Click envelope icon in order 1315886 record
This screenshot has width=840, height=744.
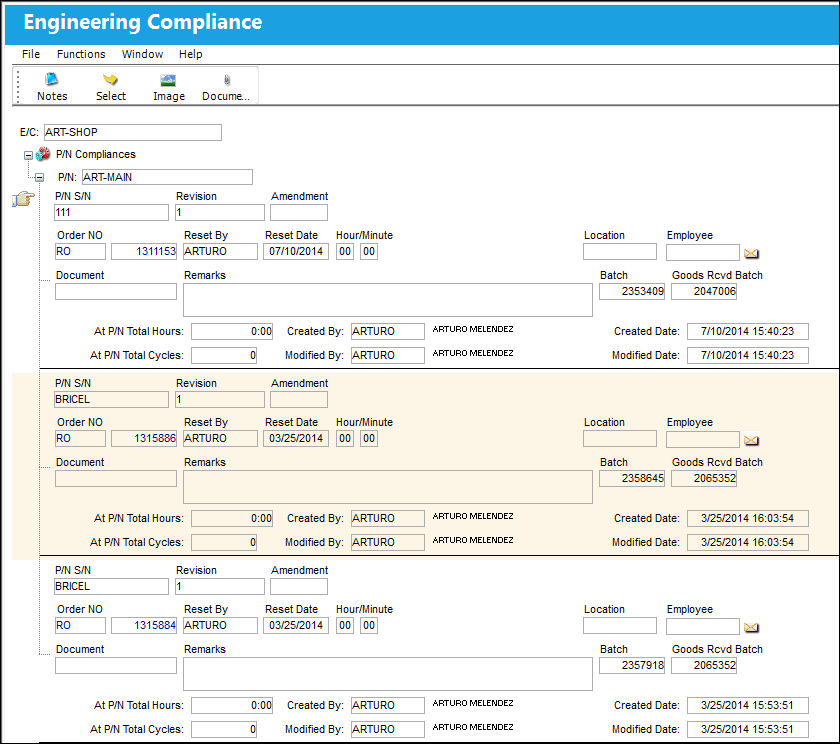tap(751, 440)
